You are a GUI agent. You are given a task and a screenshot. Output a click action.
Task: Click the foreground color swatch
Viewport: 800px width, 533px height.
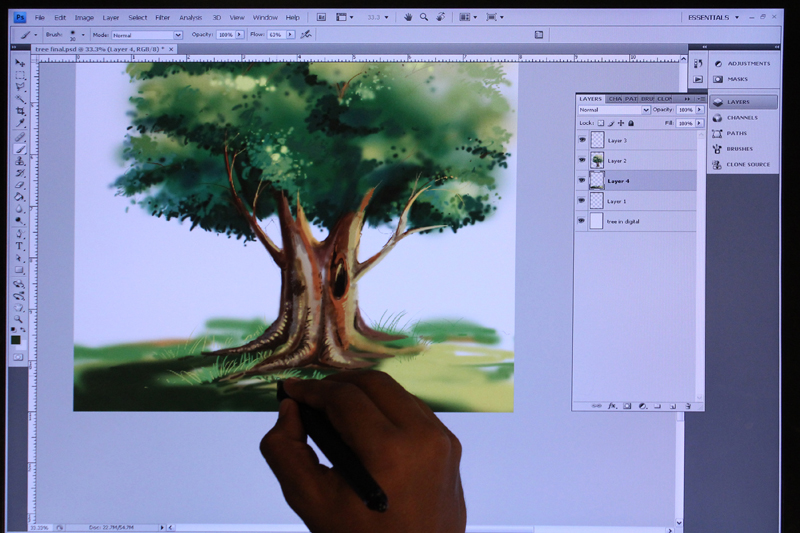point(16,340)
